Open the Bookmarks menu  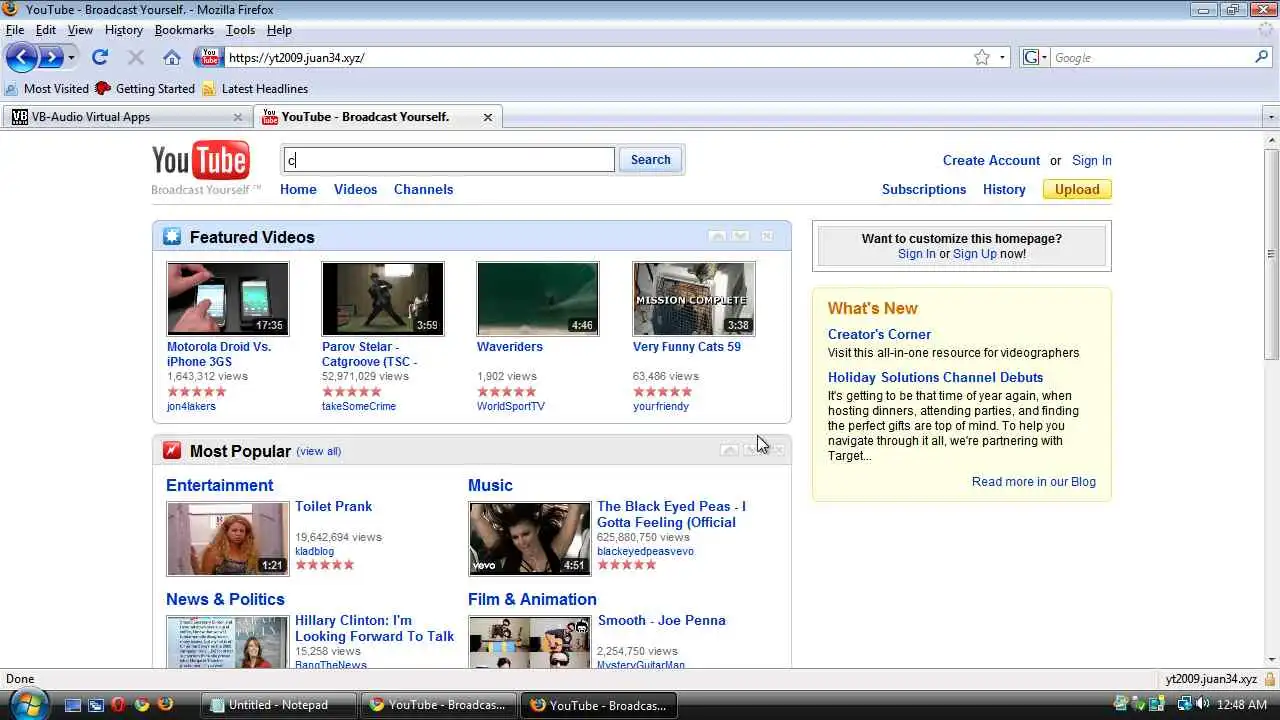(x=184, y=30)
